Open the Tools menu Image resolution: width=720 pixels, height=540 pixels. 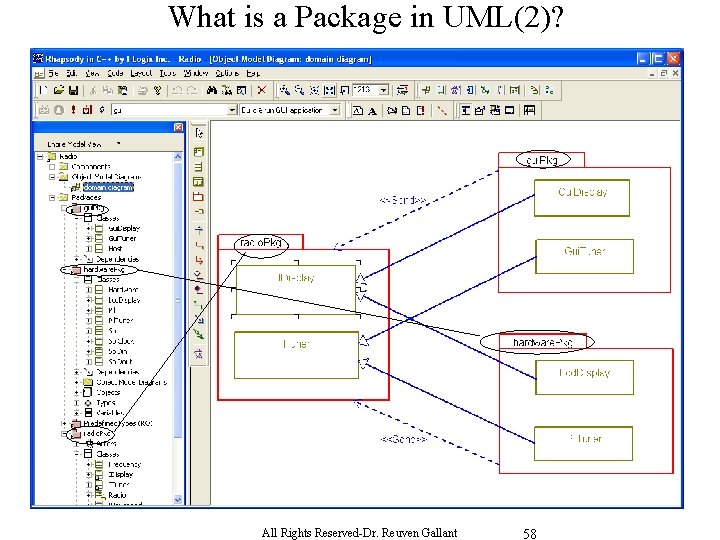point(168,73)
